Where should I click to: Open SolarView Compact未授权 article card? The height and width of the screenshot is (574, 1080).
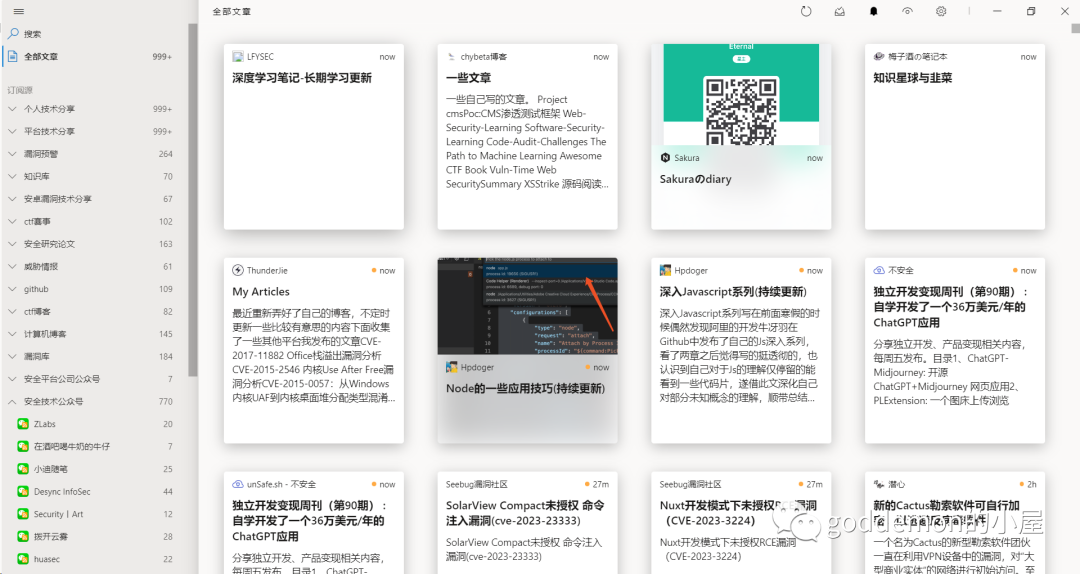click(x=528, y=523)
